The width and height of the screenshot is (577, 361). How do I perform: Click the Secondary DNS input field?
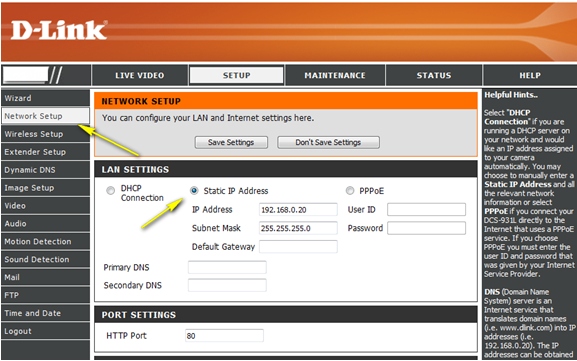click(227, 285)
